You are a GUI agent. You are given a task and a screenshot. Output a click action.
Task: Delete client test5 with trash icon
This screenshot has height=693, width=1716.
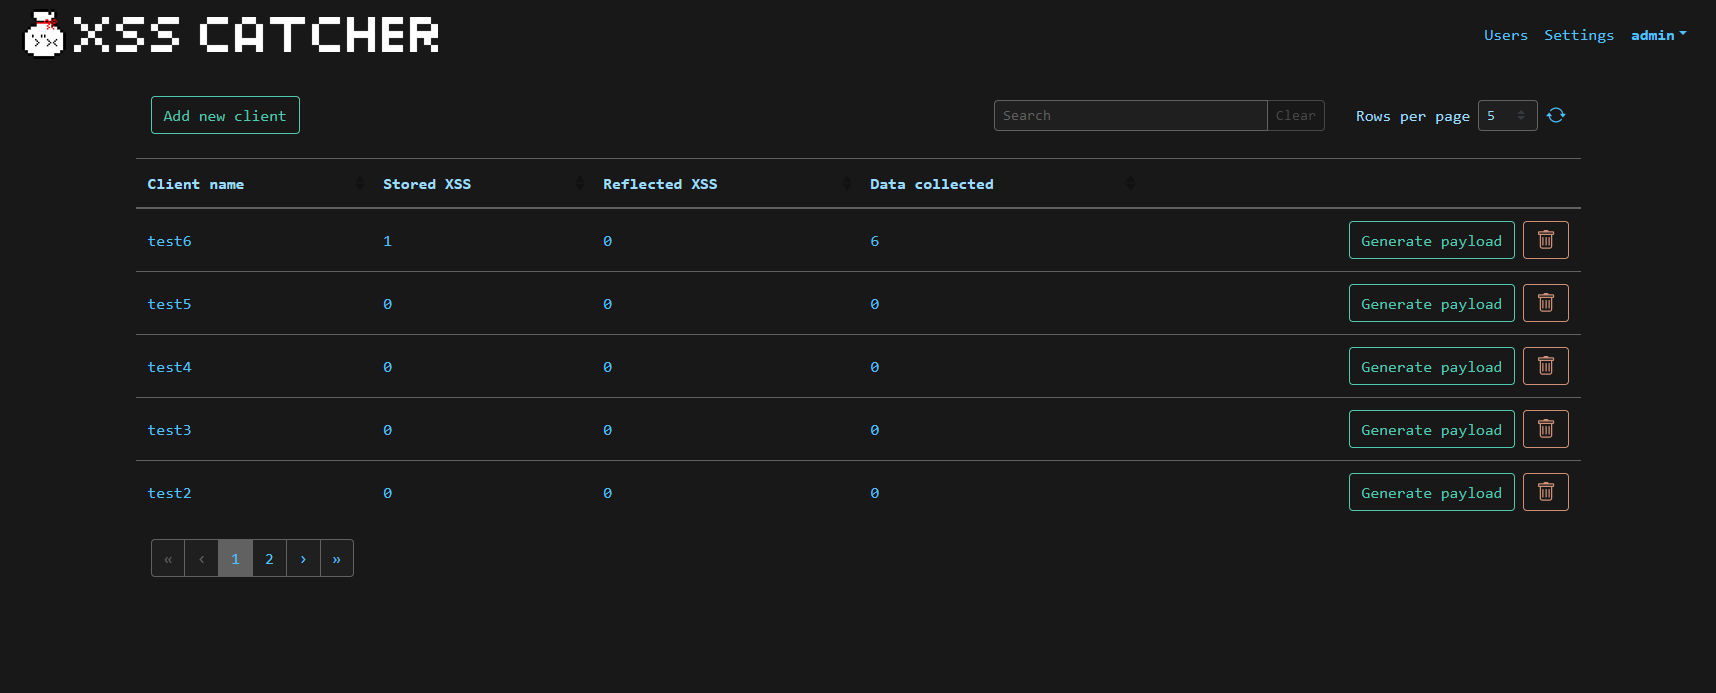tap(1545, 303)
